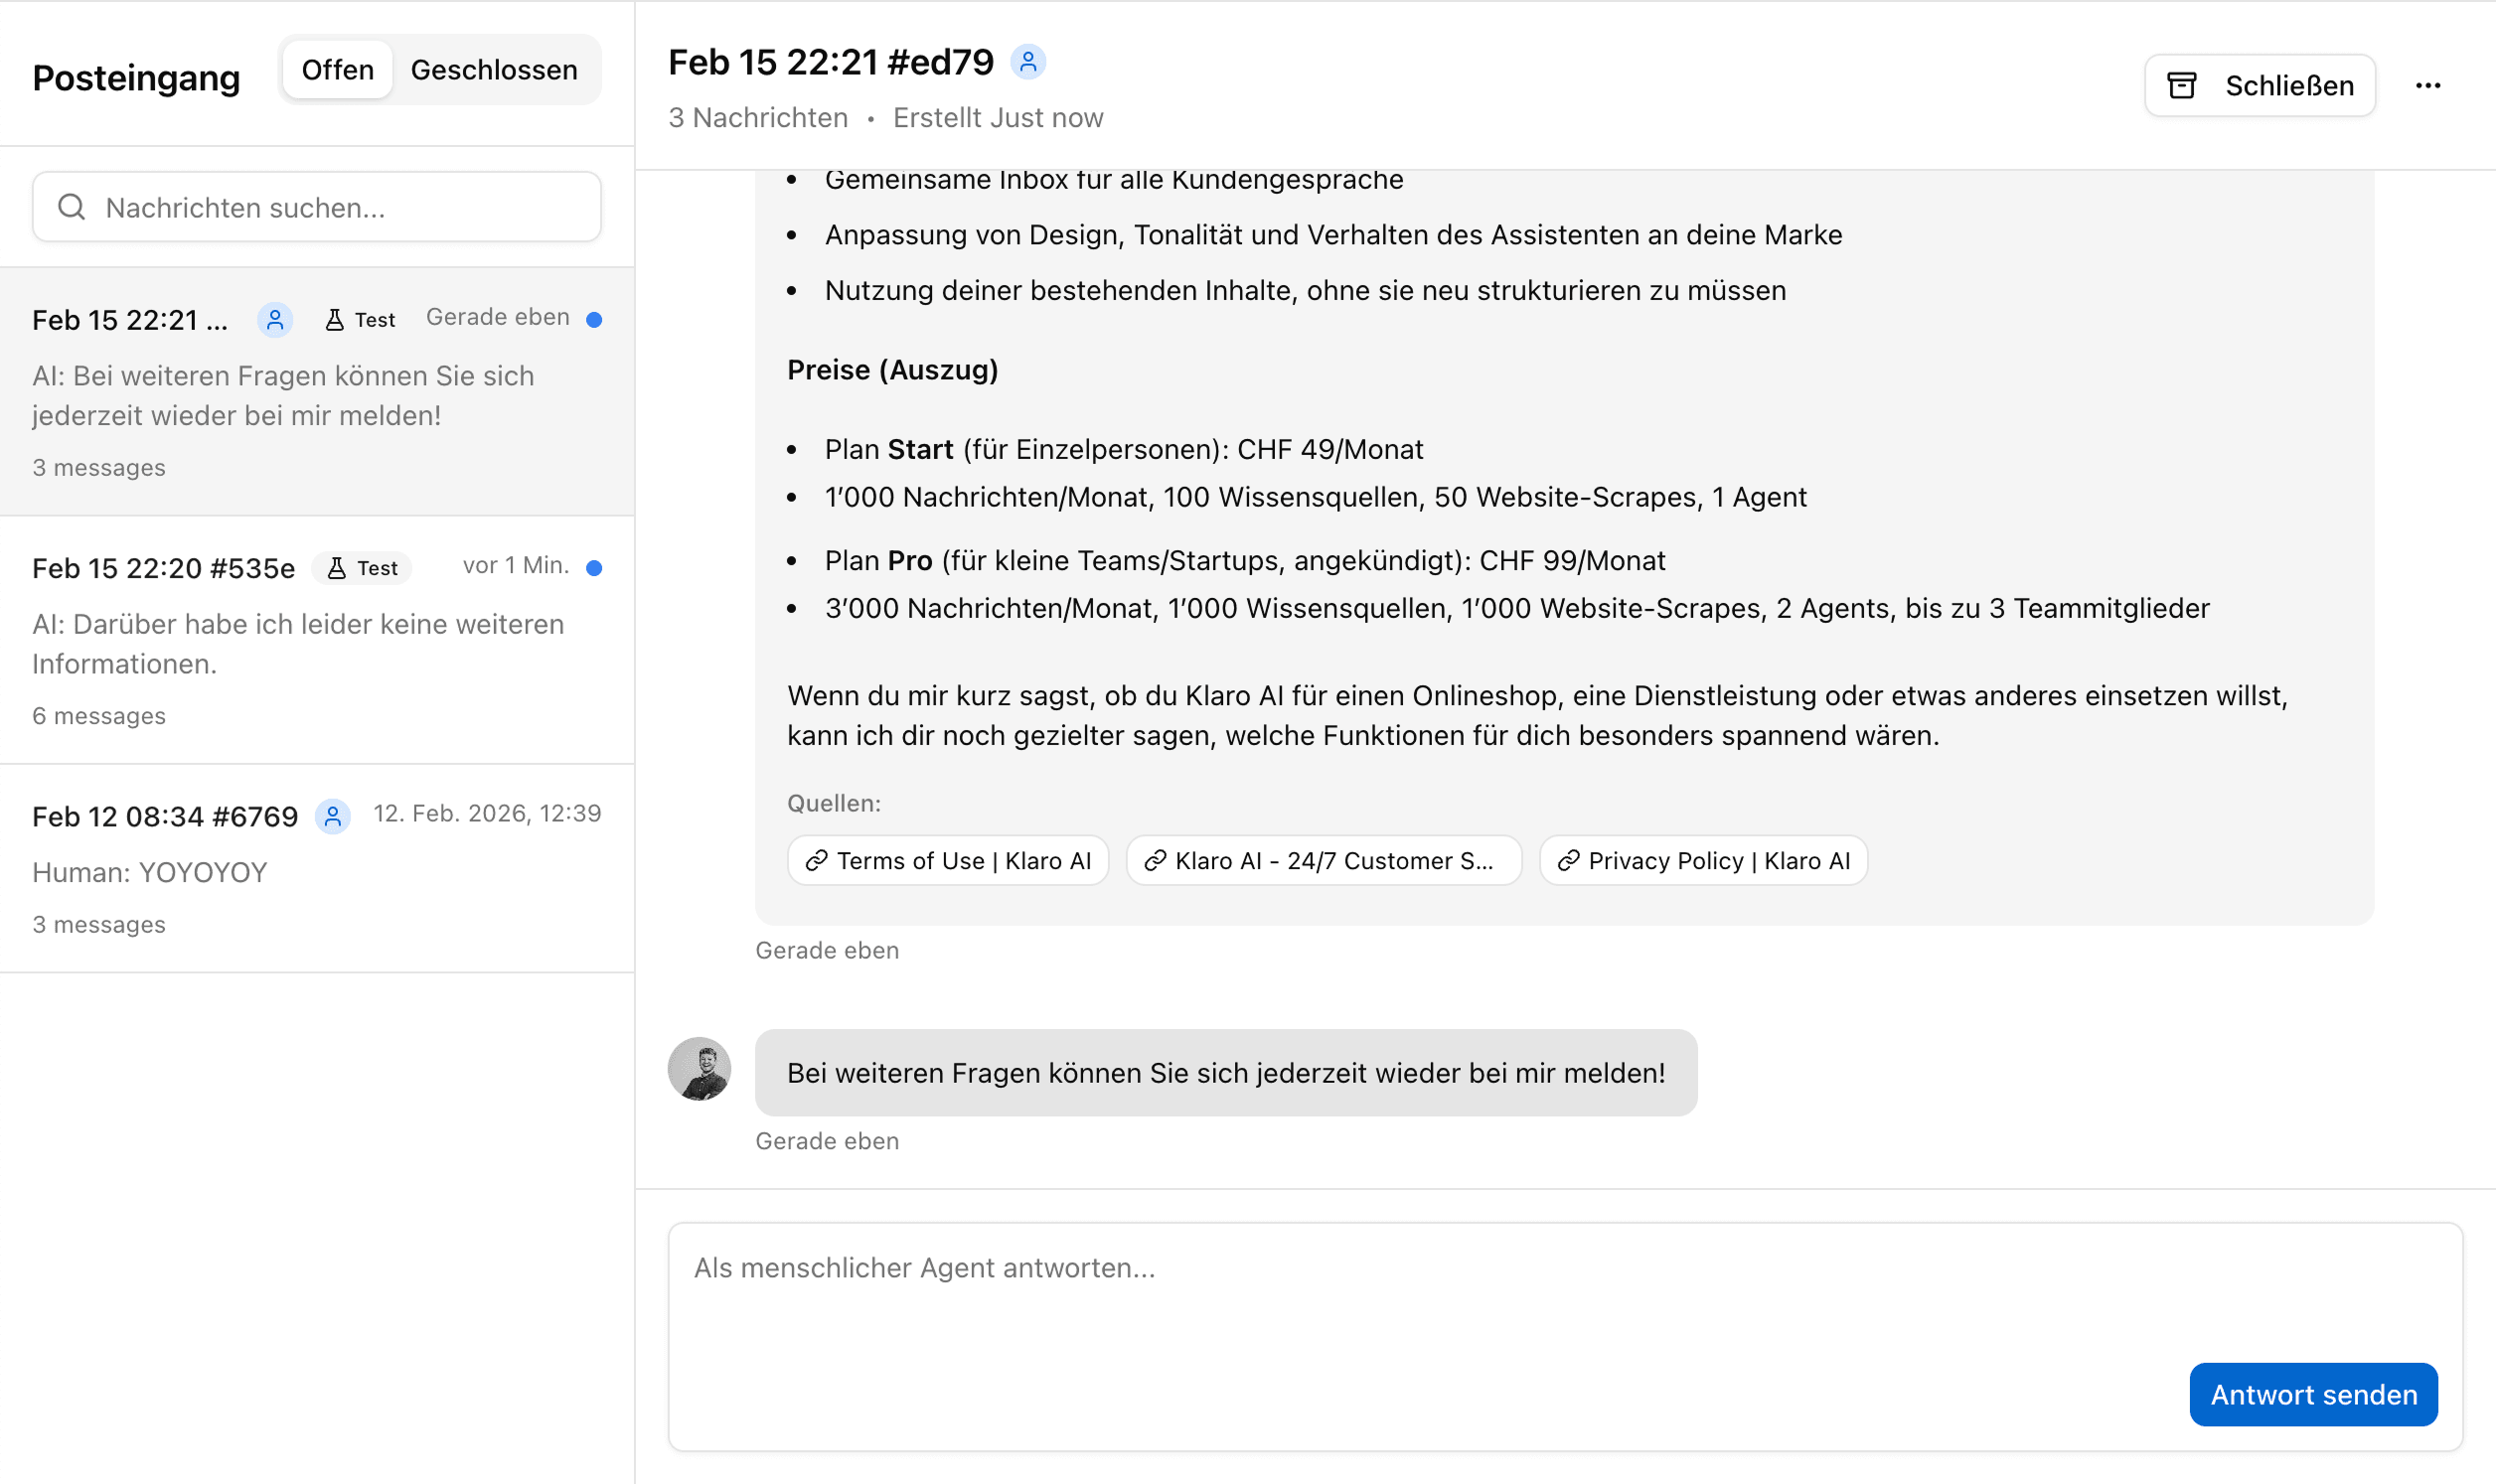Click the Test flask icon on conversation #535e

point(339,567)
